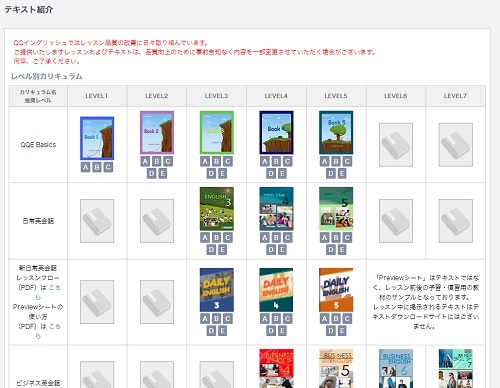Open the Daily English 4 cover

[276, 290]
